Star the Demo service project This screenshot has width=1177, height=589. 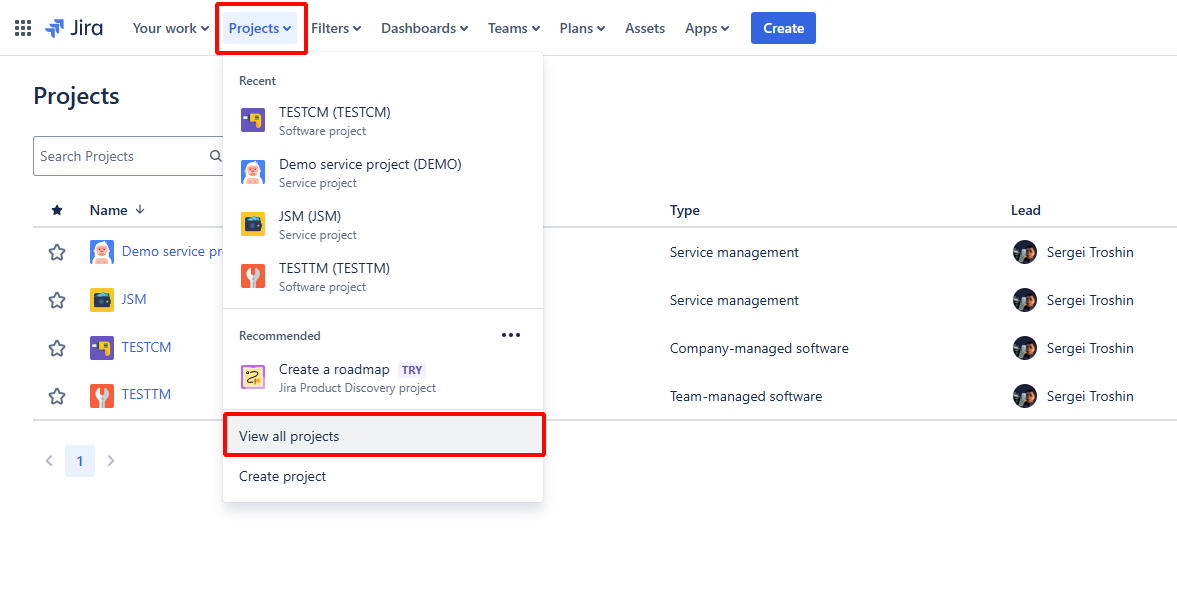coord(57,252)
